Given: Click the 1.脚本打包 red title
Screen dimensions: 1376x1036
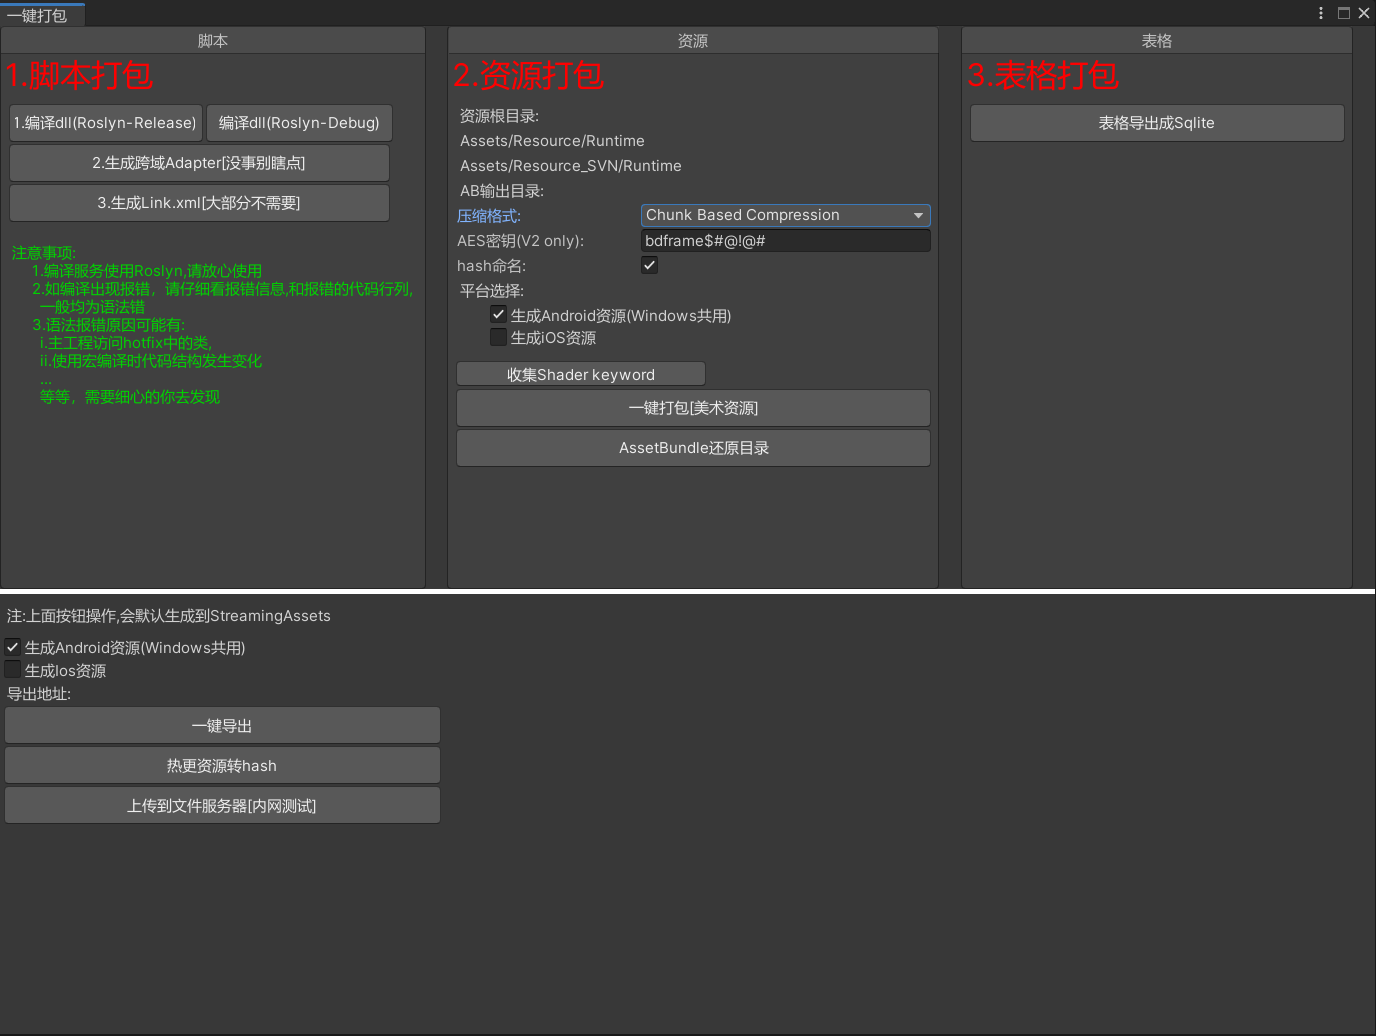Looking at the screenshot, I should [x=79, y=76].
